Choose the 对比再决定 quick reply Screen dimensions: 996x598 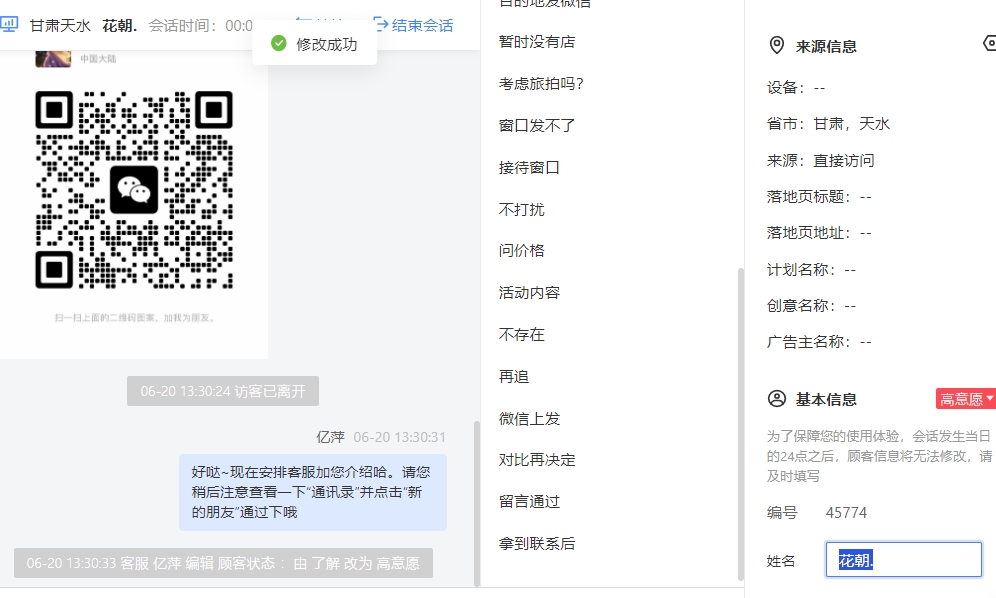click(x=537, y=460)
